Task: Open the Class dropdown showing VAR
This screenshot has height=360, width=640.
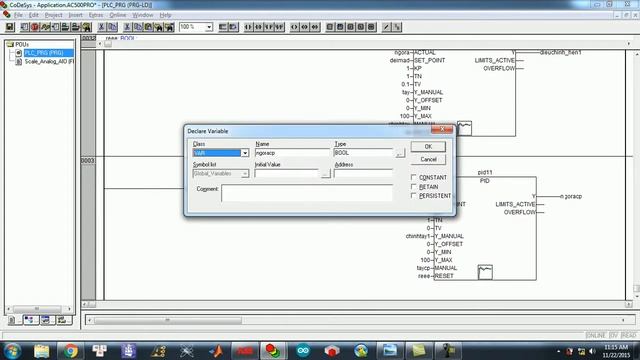Action: 245,153
